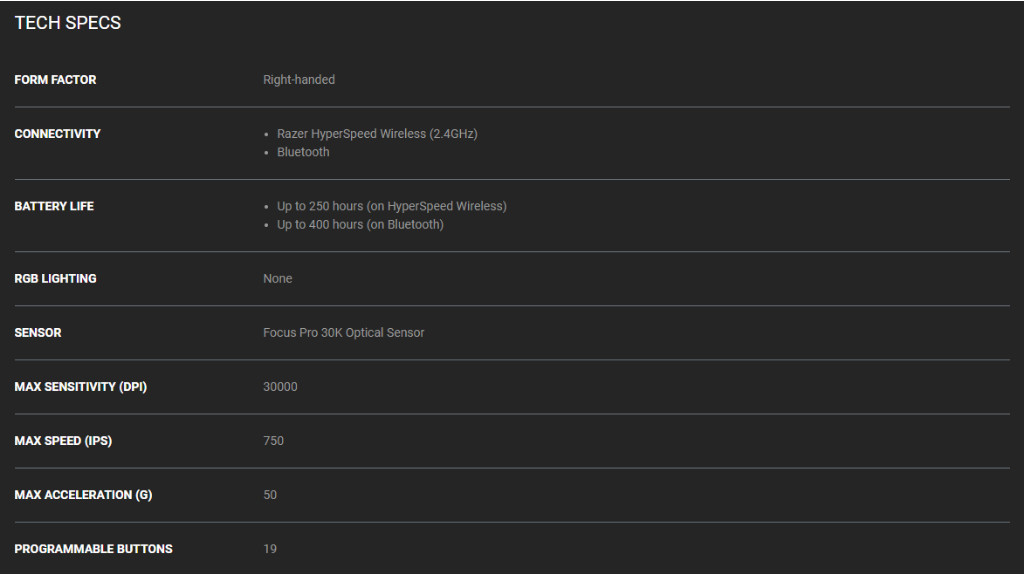
Task: Click the MAX SPEED (IPS) label
Action: point(63,441)
